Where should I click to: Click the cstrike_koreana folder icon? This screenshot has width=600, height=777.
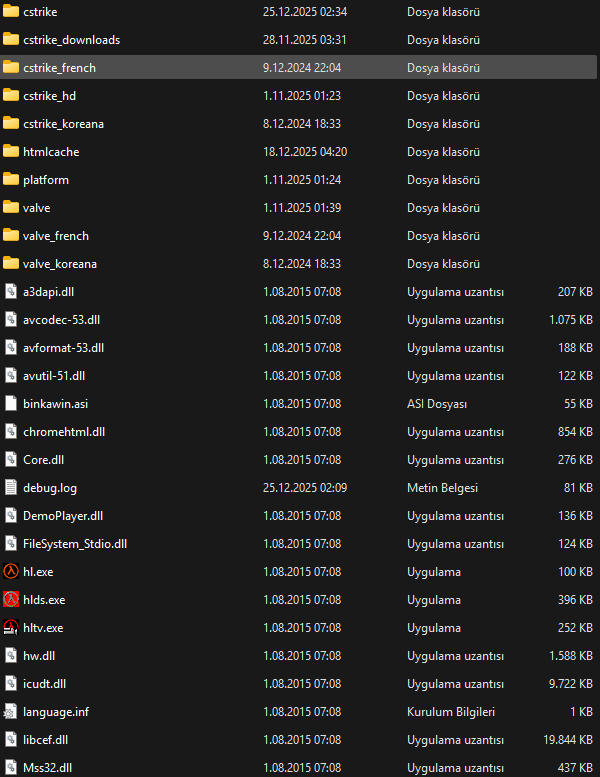pyautogui.click(x=11, y=123)
